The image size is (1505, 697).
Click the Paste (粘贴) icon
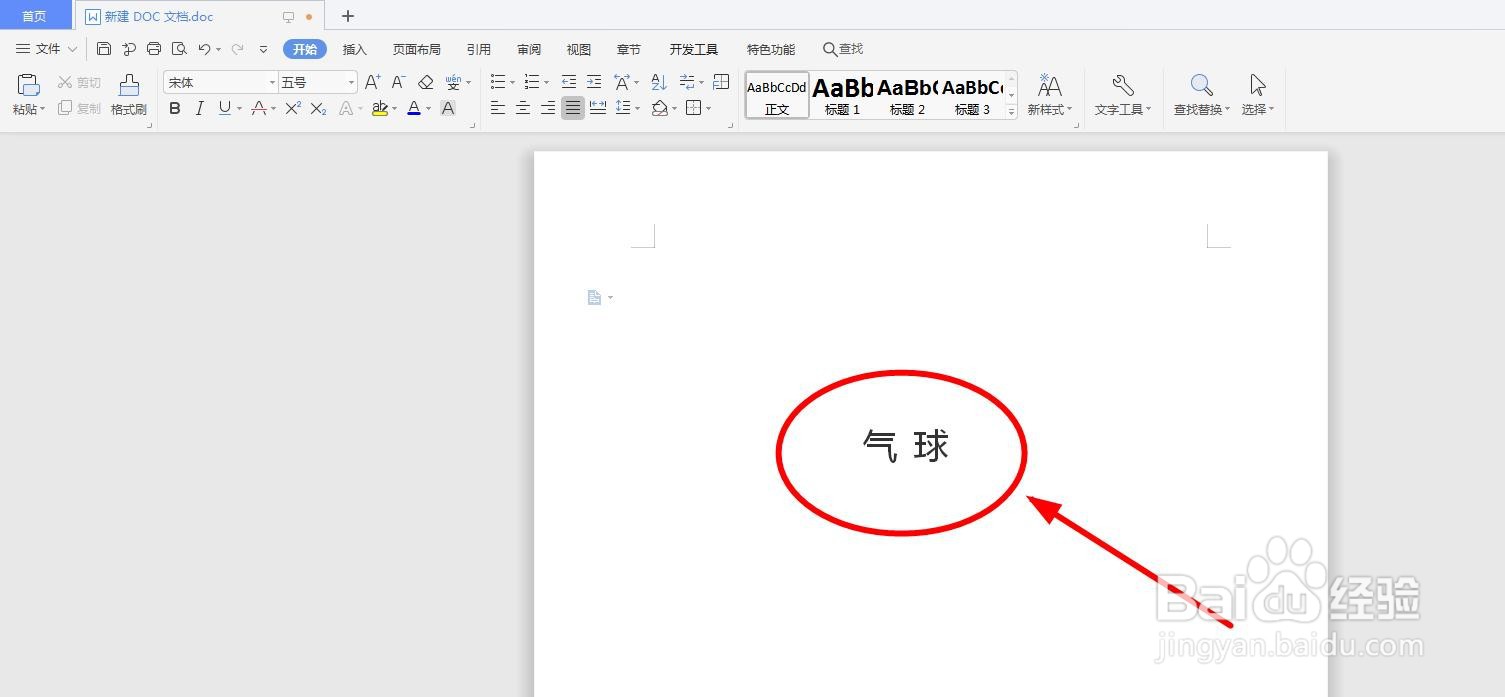27,88
